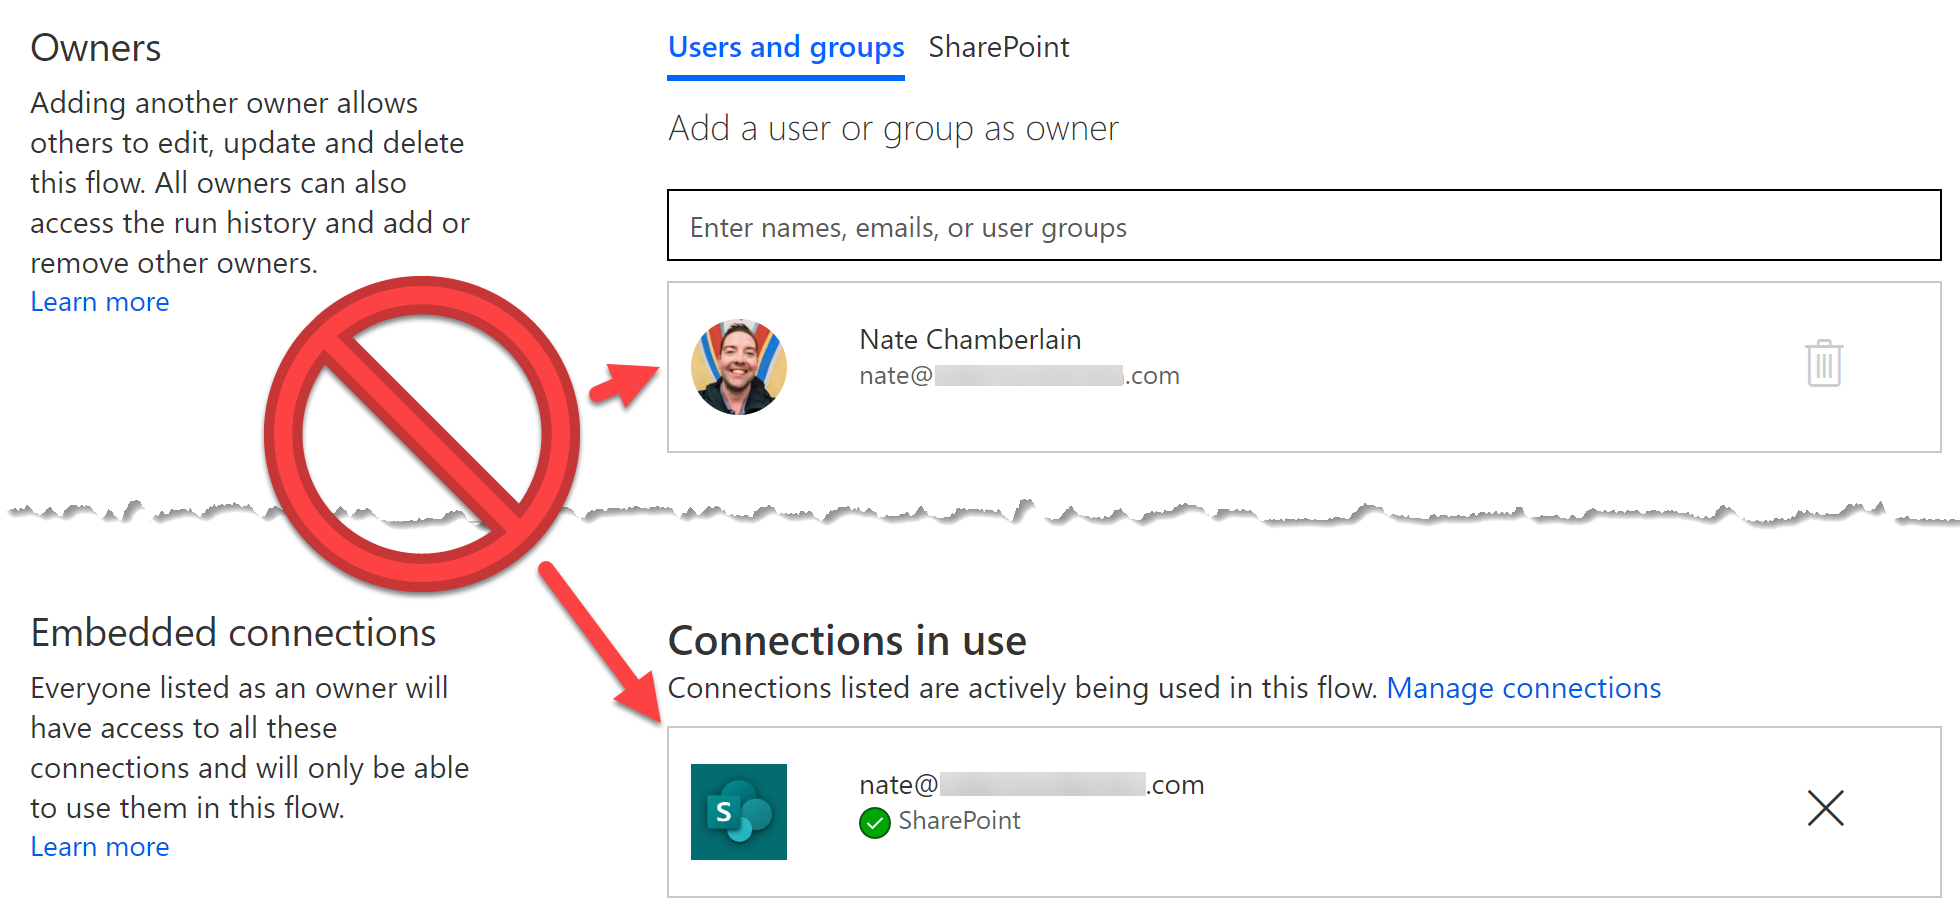Switch to the SharePoint tab
This screenshot has width=1960, height=919.
998,47
